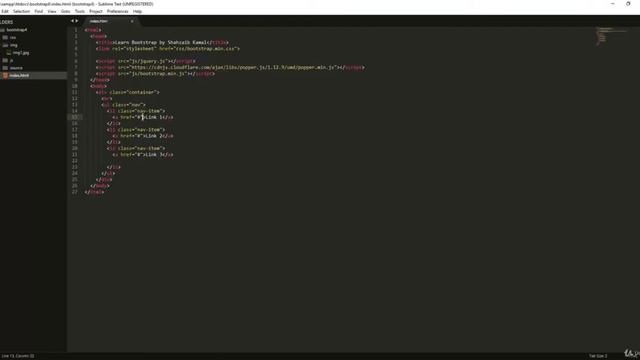This screenshot has height=360, width=640.
Task: Open the Project menu
Action: click(96, 11)
